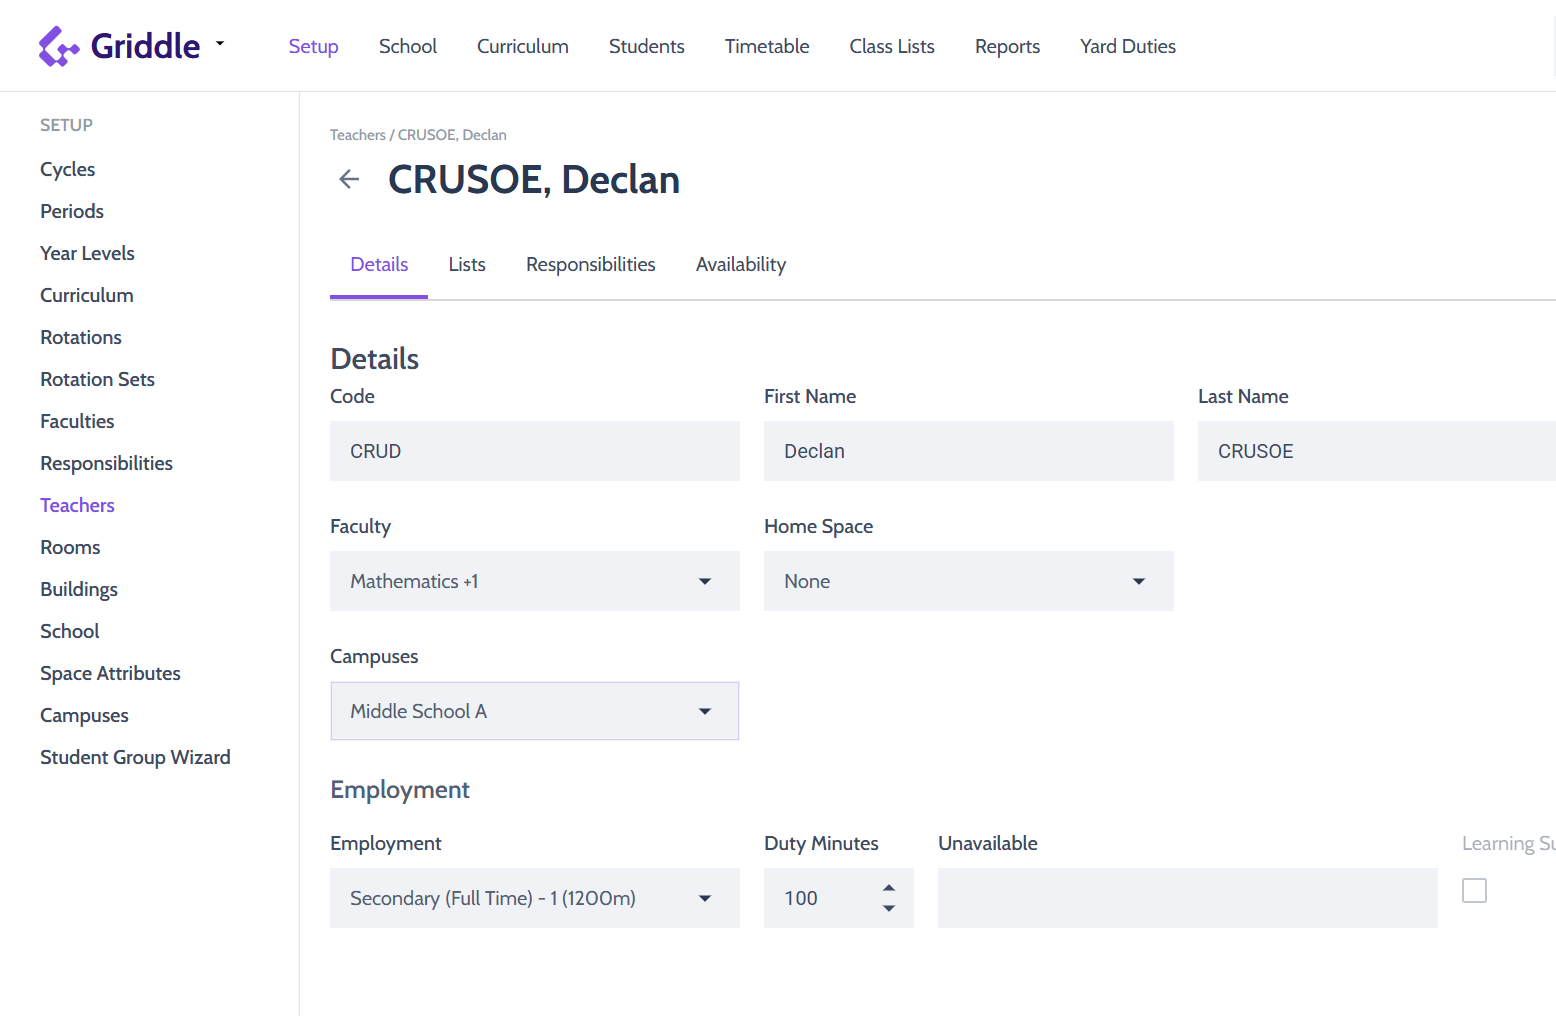This screenshot has width=1556, height=1016.
Task: Open the dropdown caret next to Griddle
Action: coord(220,44)
